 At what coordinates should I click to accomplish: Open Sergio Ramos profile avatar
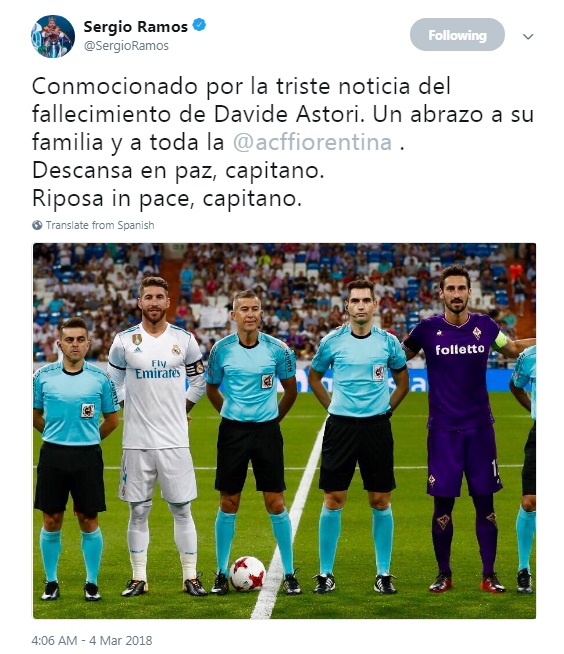53,36
